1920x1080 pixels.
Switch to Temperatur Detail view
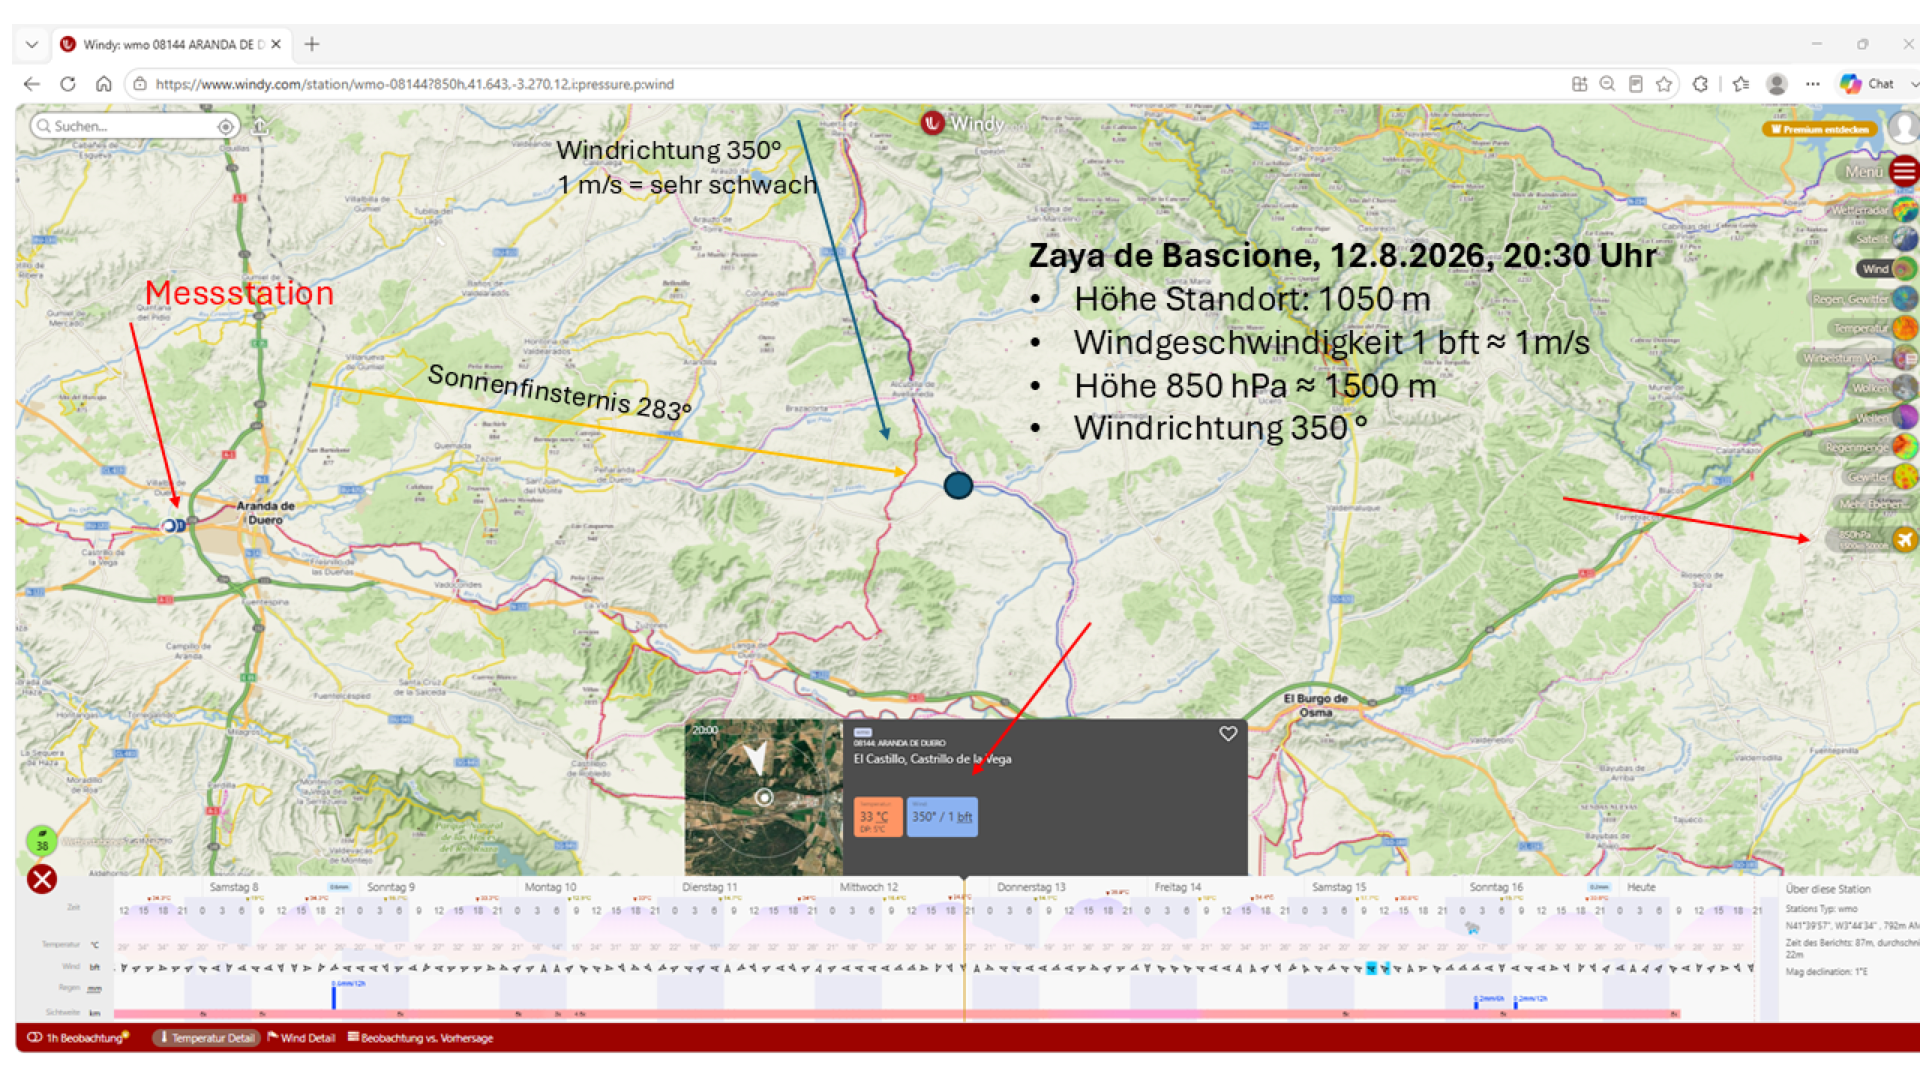coord(207,1038)
